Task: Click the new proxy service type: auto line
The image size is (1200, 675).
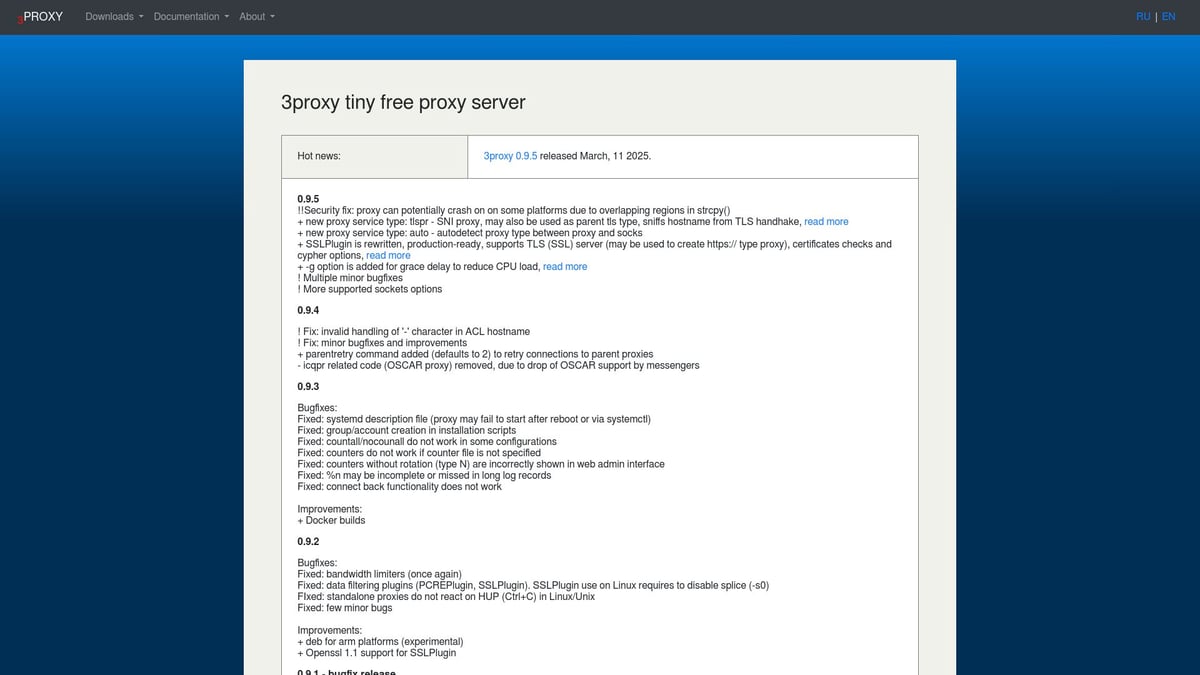Action: pos(470,233)
